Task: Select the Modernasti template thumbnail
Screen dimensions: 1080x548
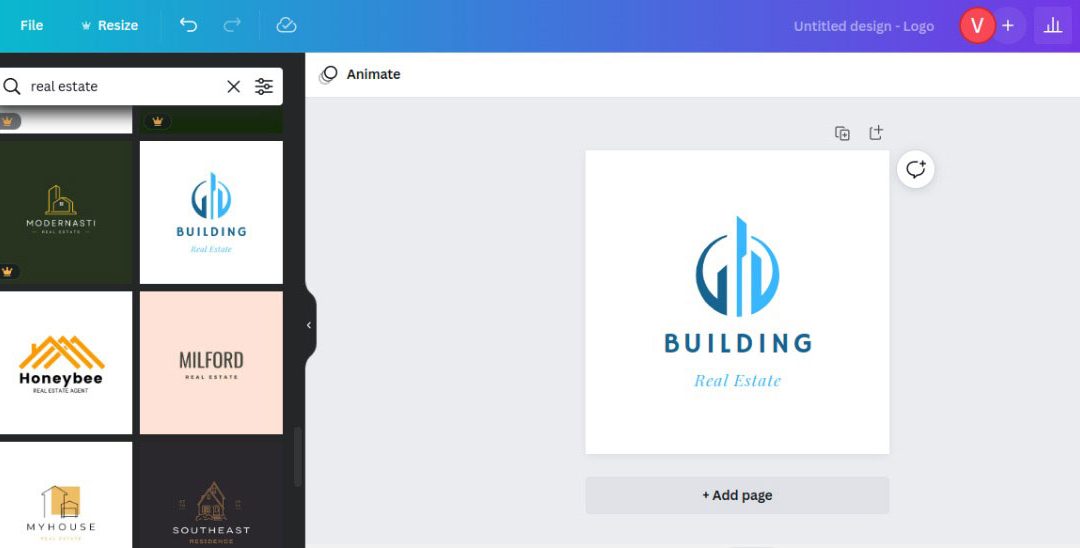Action: pyautogui.click(x=65, y=212)
